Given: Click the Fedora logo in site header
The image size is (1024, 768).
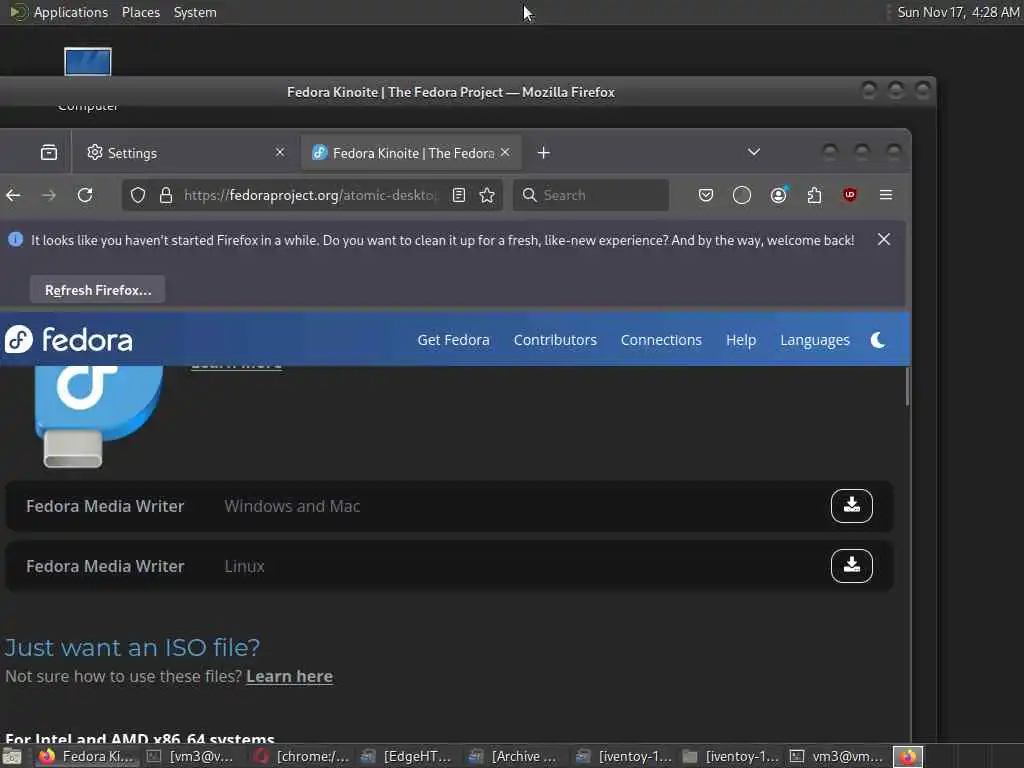Looking at the screenshot, I should click(x=69, y=340).
